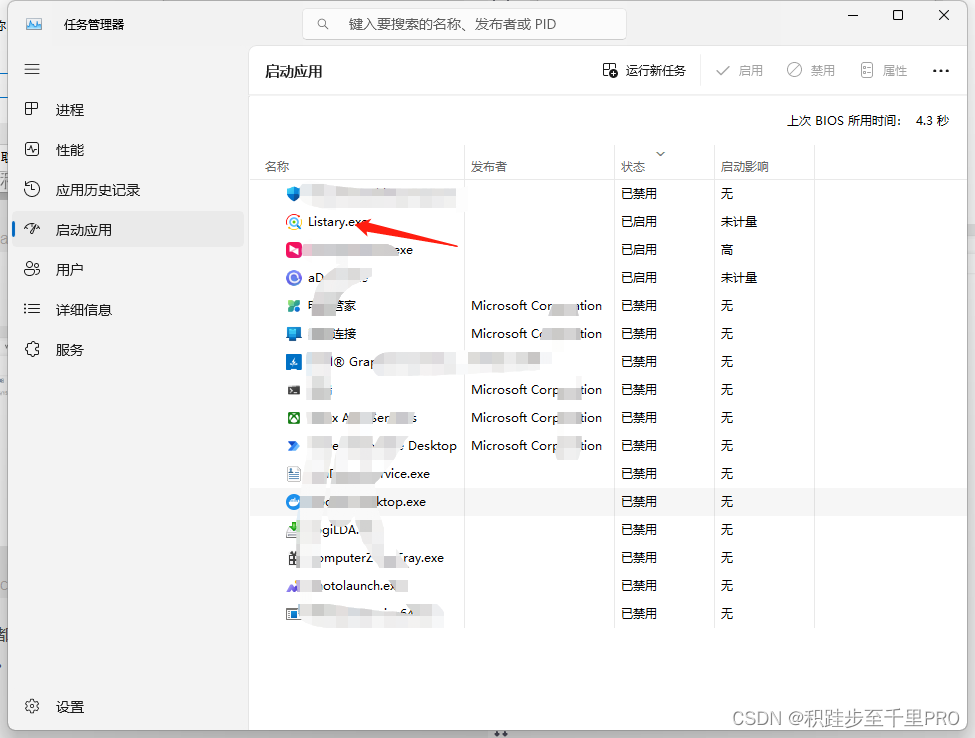Click the 高 startup impact cell
The height and width of the screenshot is (738, 975).
pos(727,249)
